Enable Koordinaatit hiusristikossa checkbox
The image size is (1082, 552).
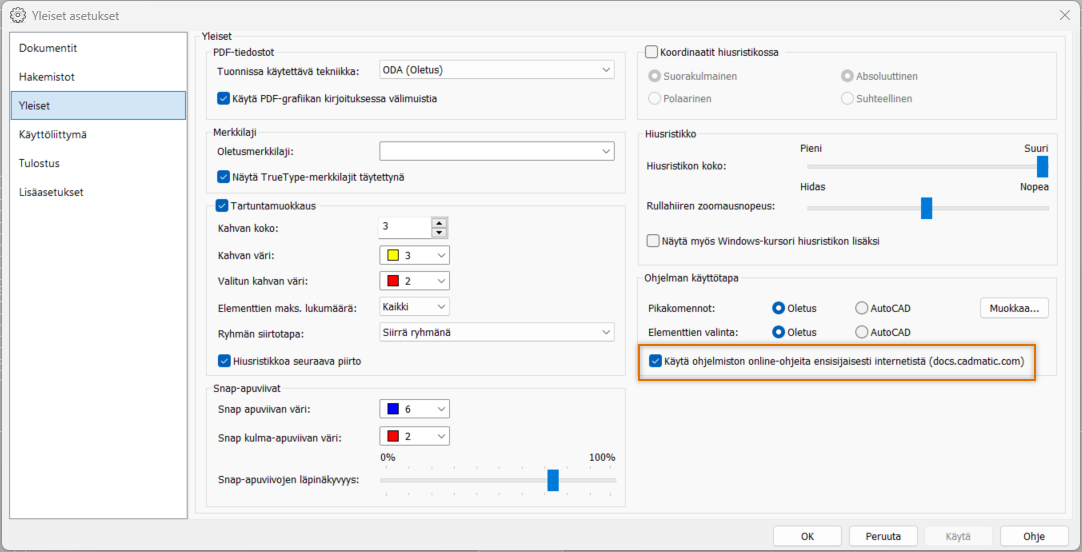coord(652,52)
